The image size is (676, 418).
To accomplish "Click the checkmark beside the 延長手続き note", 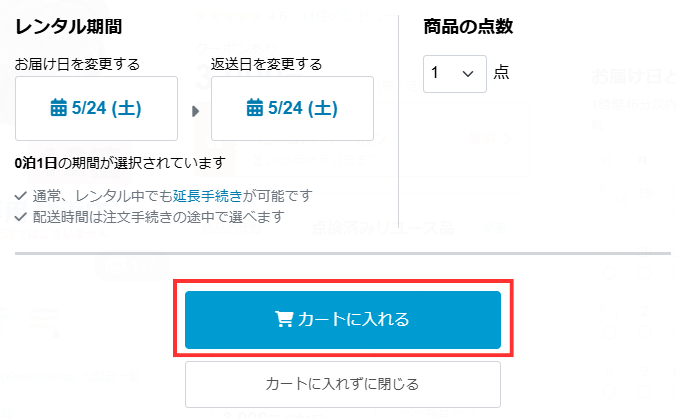I will (21, 196).
